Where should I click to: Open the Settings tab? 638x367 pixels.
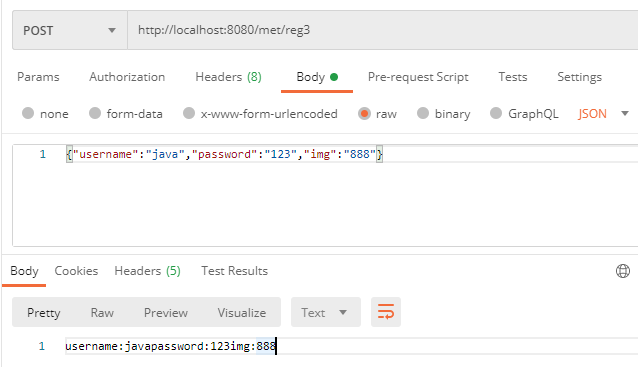579,77
